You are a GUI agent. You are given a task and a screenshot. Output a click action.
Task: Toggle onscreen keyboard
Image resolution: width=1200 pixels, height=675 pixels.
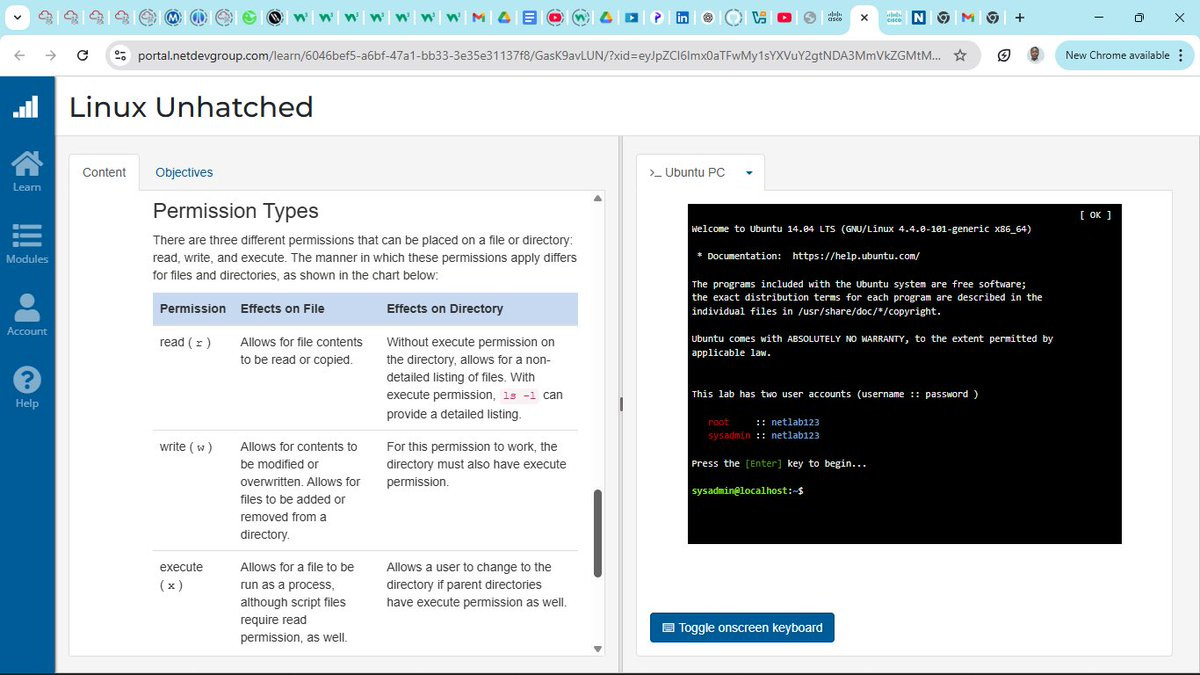[742, 628]
